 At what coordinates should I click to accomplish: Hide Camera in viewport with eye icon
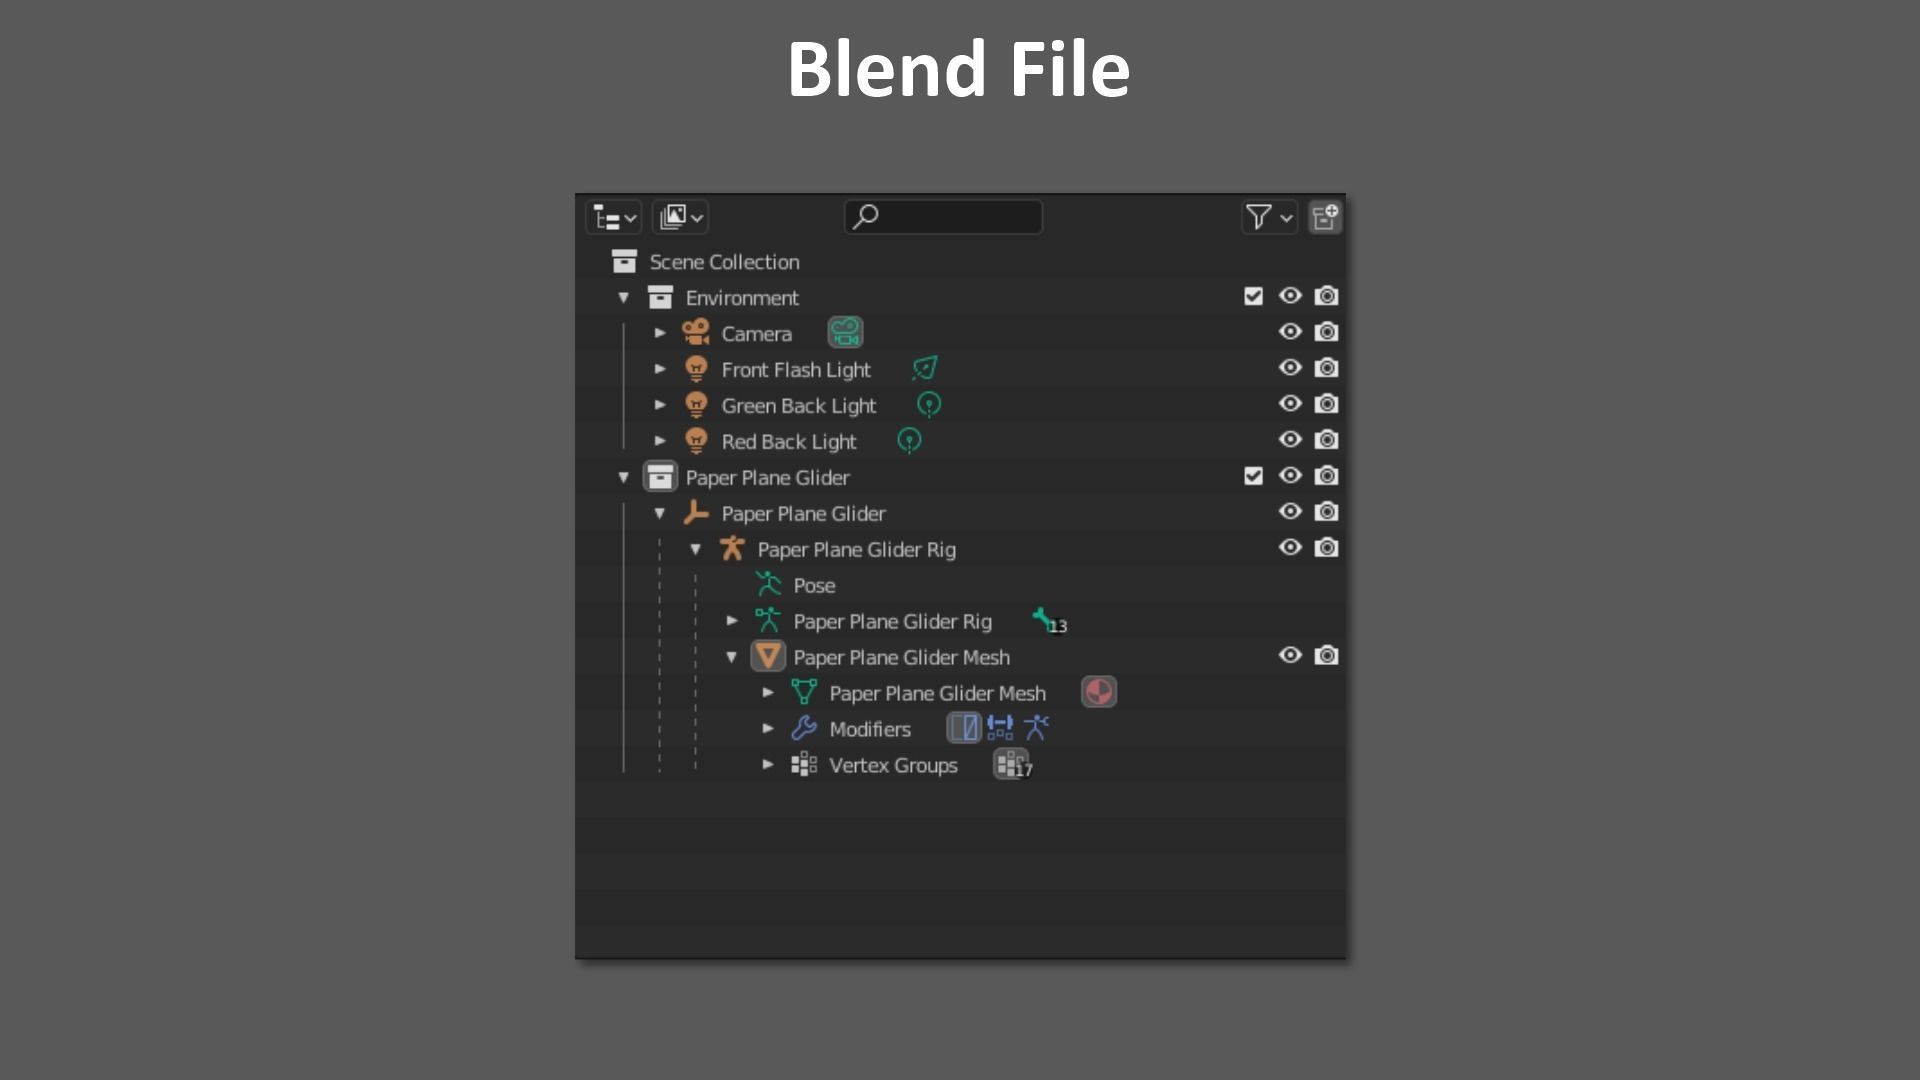tap(1290, 332)
